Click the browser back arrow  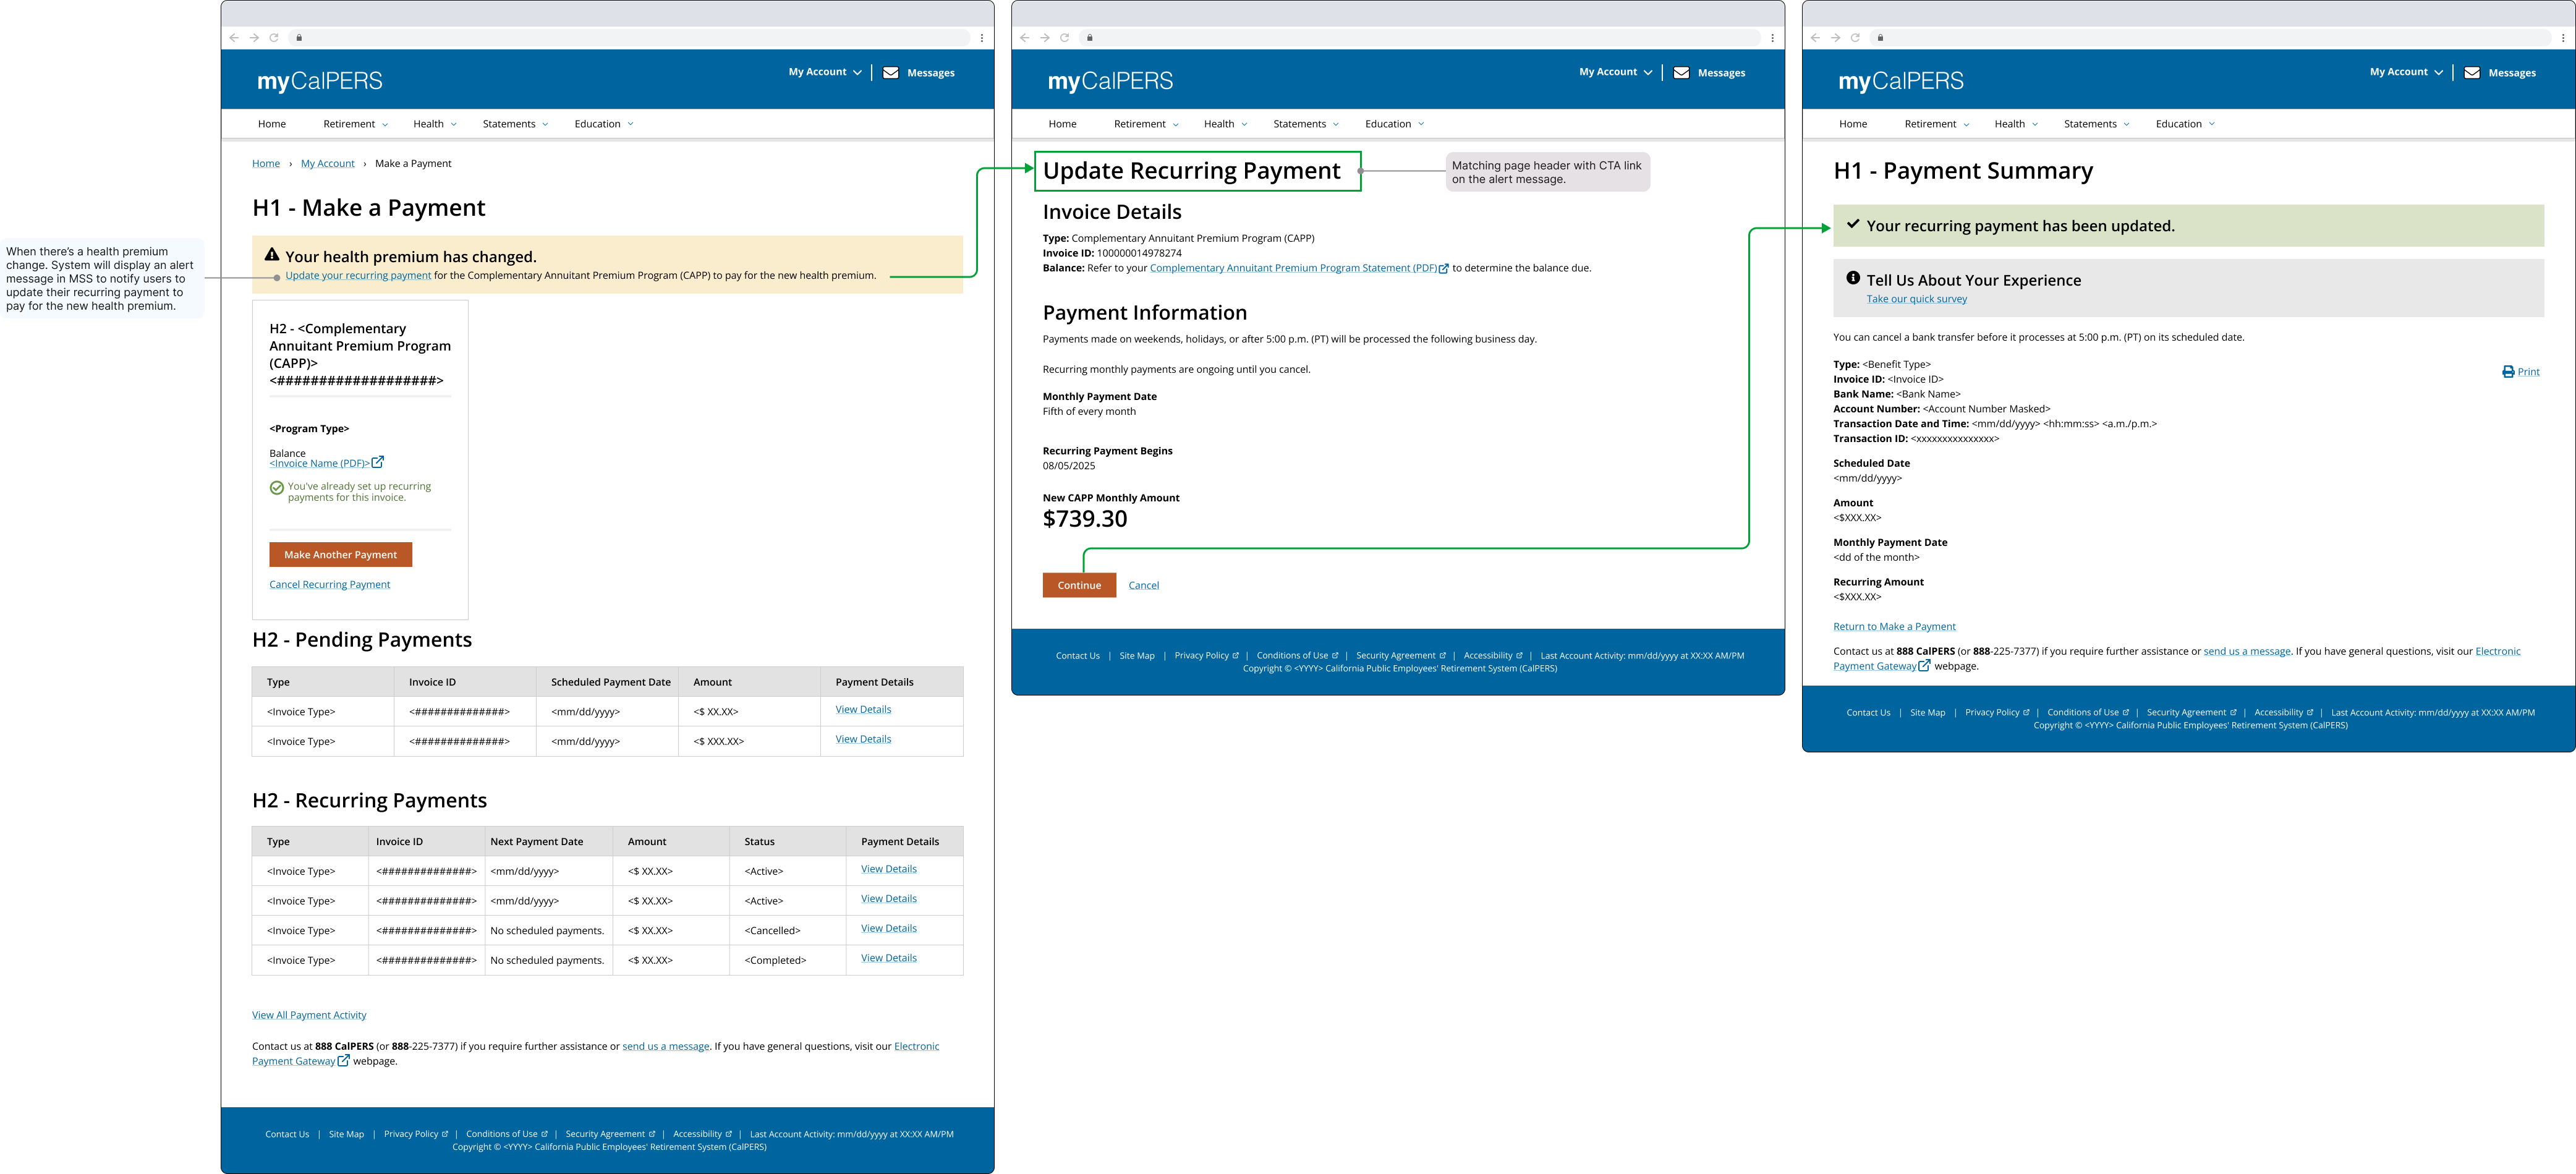coord(233,37)
